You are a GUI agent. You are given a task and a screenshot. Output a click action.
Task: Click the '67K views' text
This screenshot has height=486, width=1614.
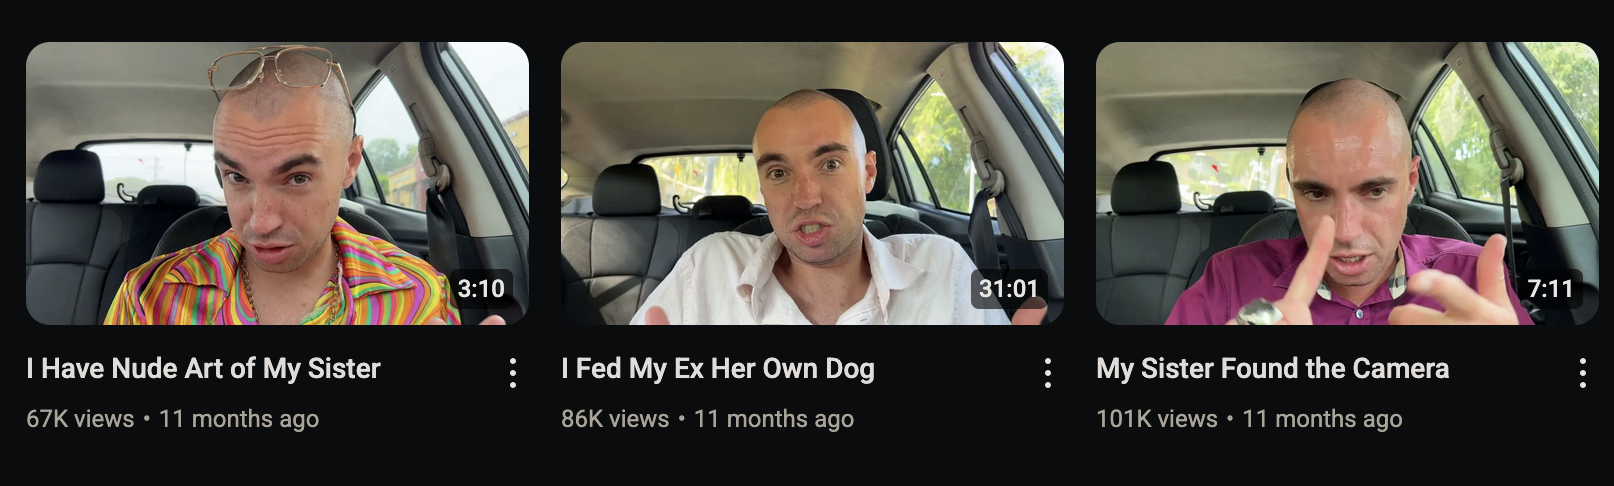pyautogui.click(x=80, y=419)
